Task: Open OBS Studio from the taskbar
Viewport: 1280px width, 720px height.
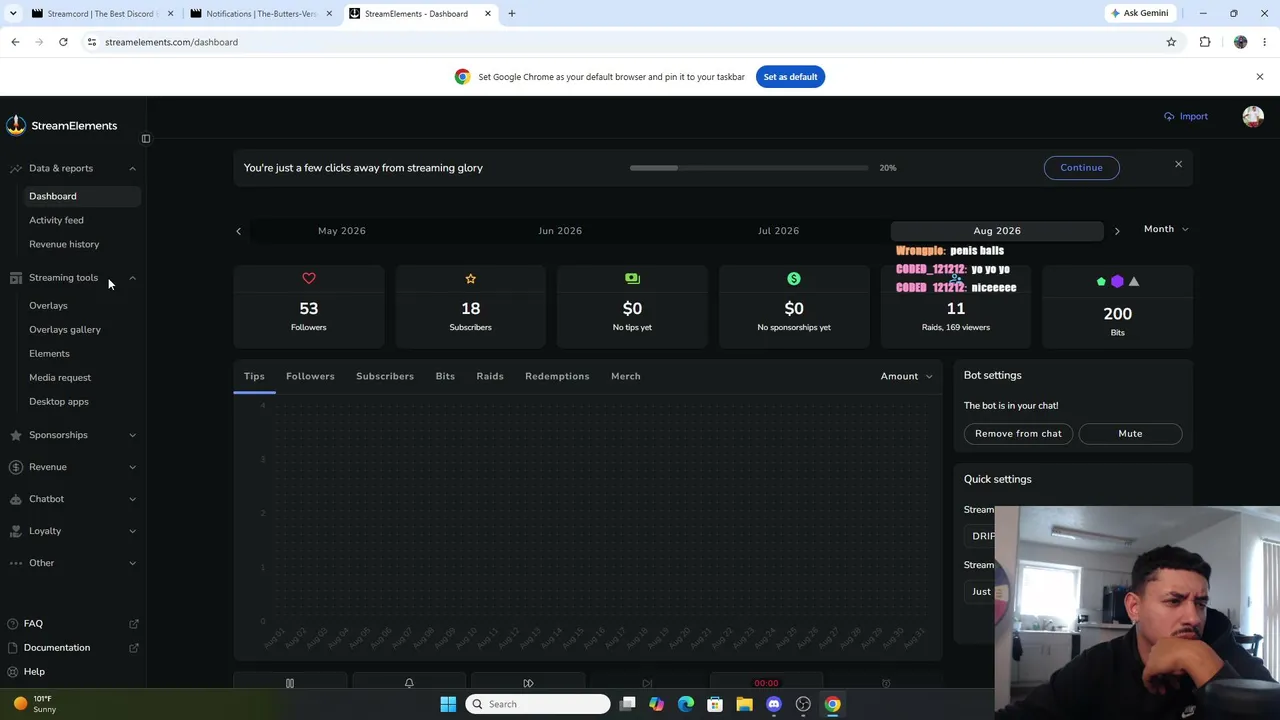Action: [803, 704]
